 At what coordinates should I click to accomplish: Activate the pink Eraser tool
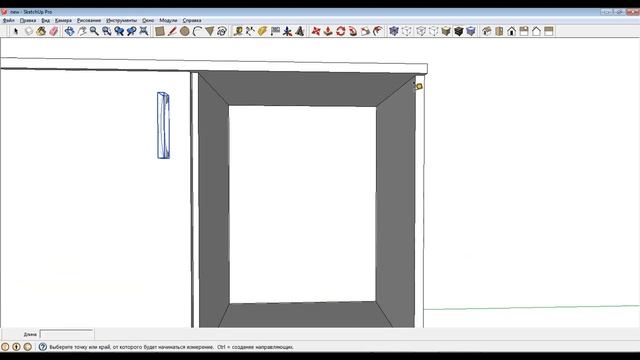(x=53, y=31)
